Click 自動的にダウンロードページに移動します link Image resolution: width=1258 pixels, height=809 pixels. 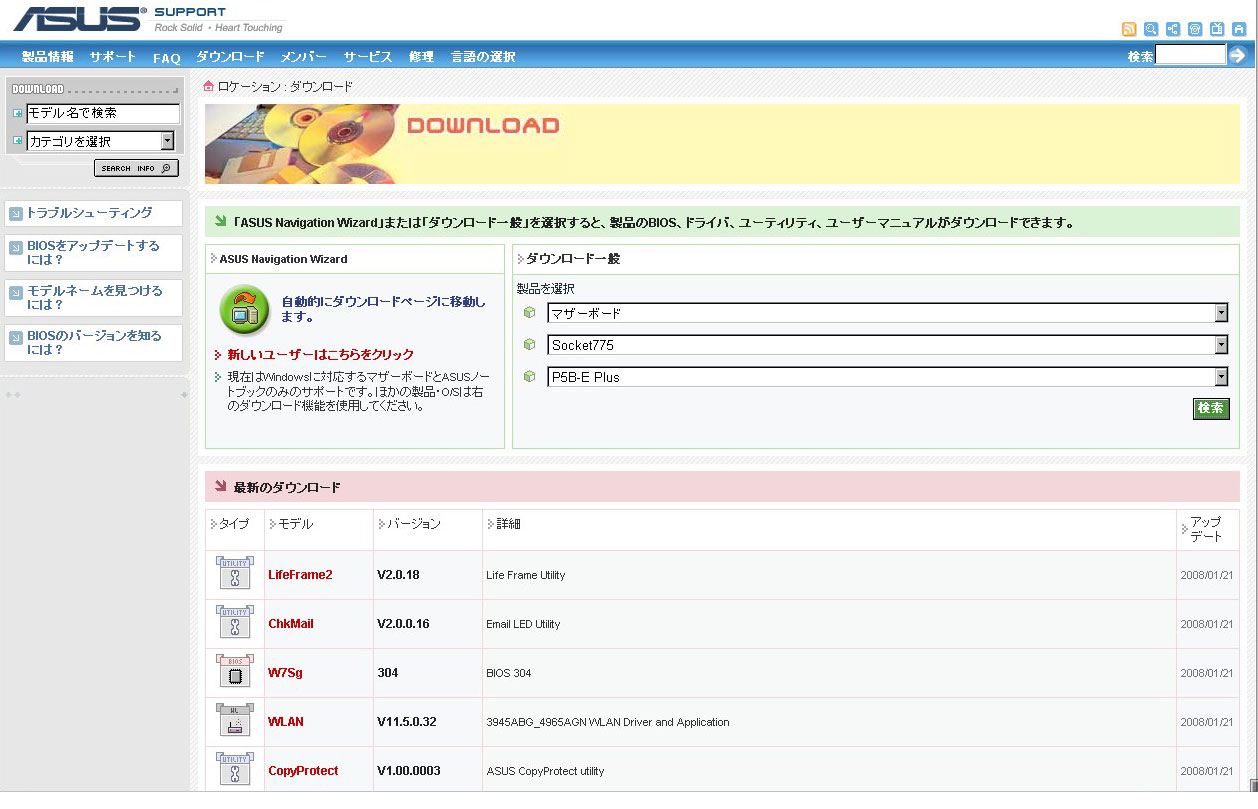pos(383,309)
